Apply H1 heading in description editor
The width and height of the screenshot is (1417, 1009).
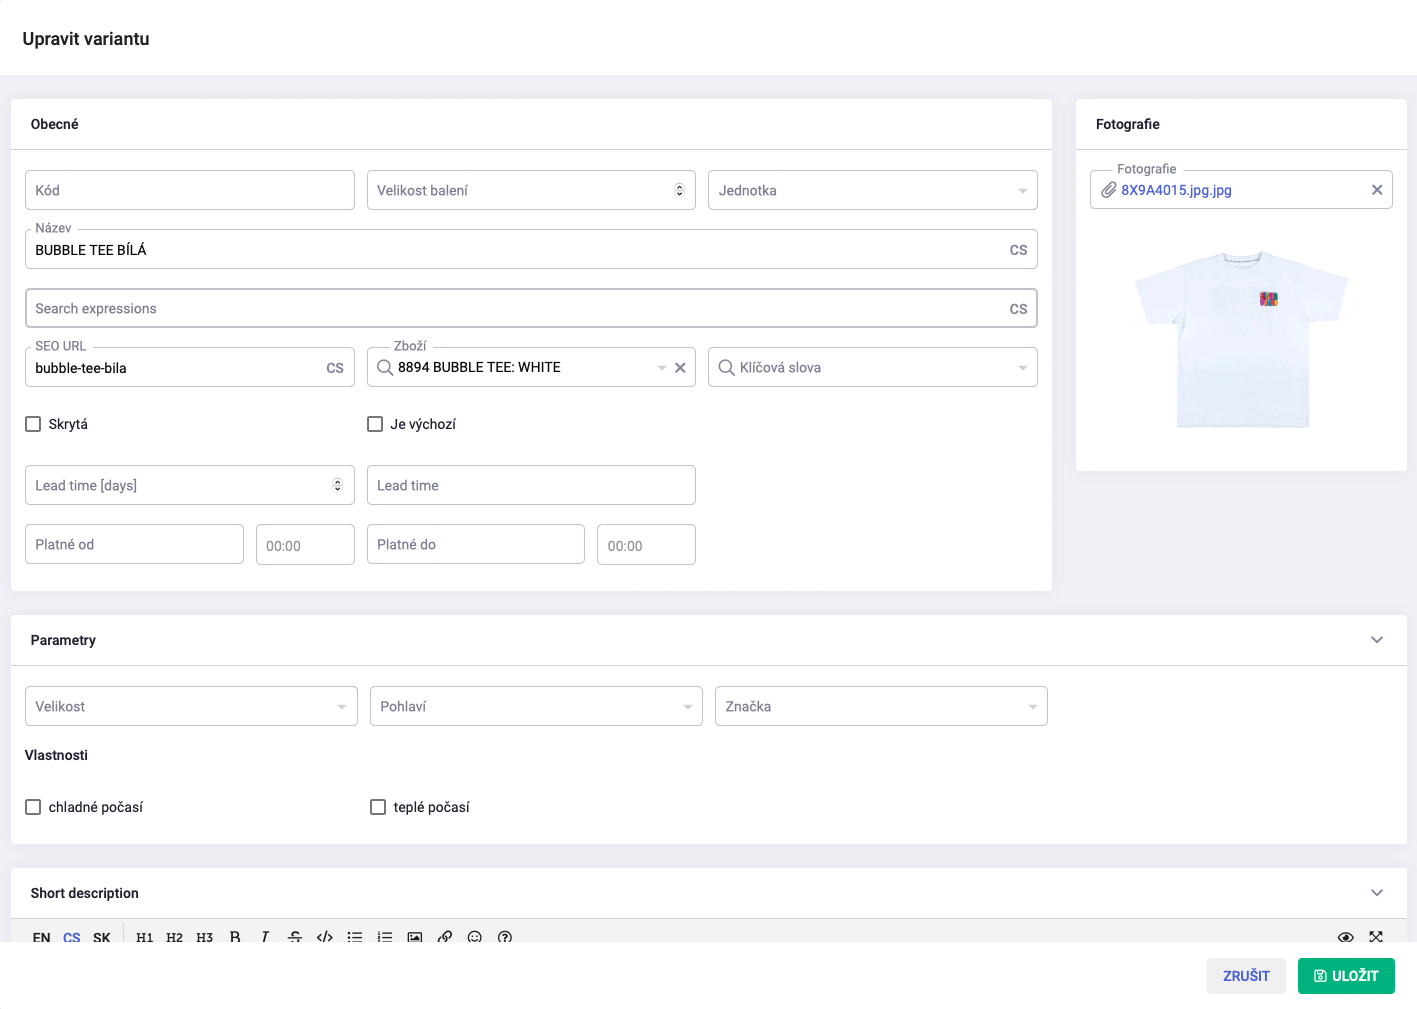click(145, 937)
